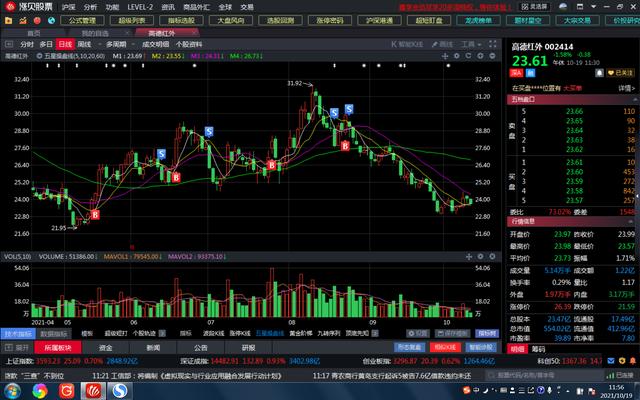Select the 技术指标 tab below chart
The width and height of the screenshot is (640, 400).
click(x=17, y=333)
